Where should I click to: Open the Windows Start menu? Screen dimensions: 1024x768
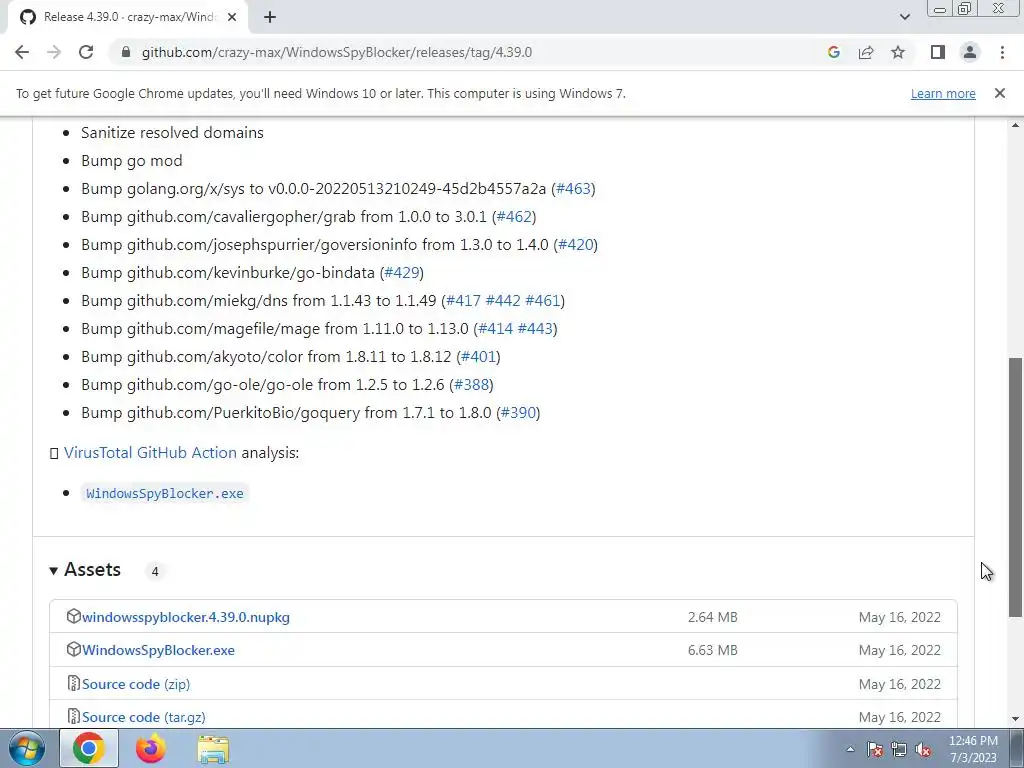[26, 748]
